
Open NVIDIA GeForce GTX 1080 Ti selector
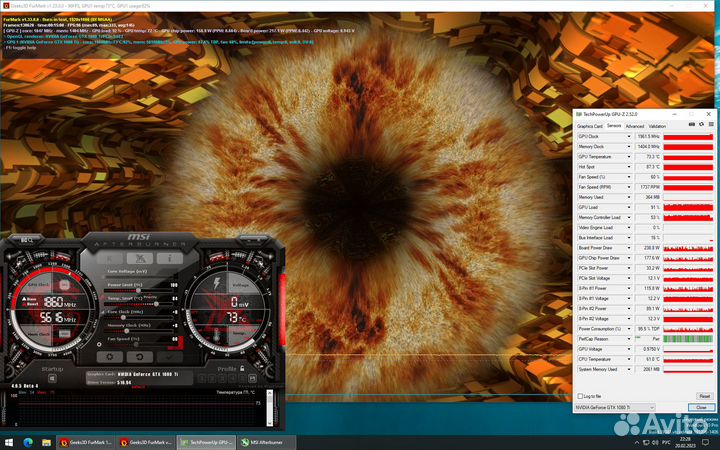pyautogui.click(x=615, y=407)
